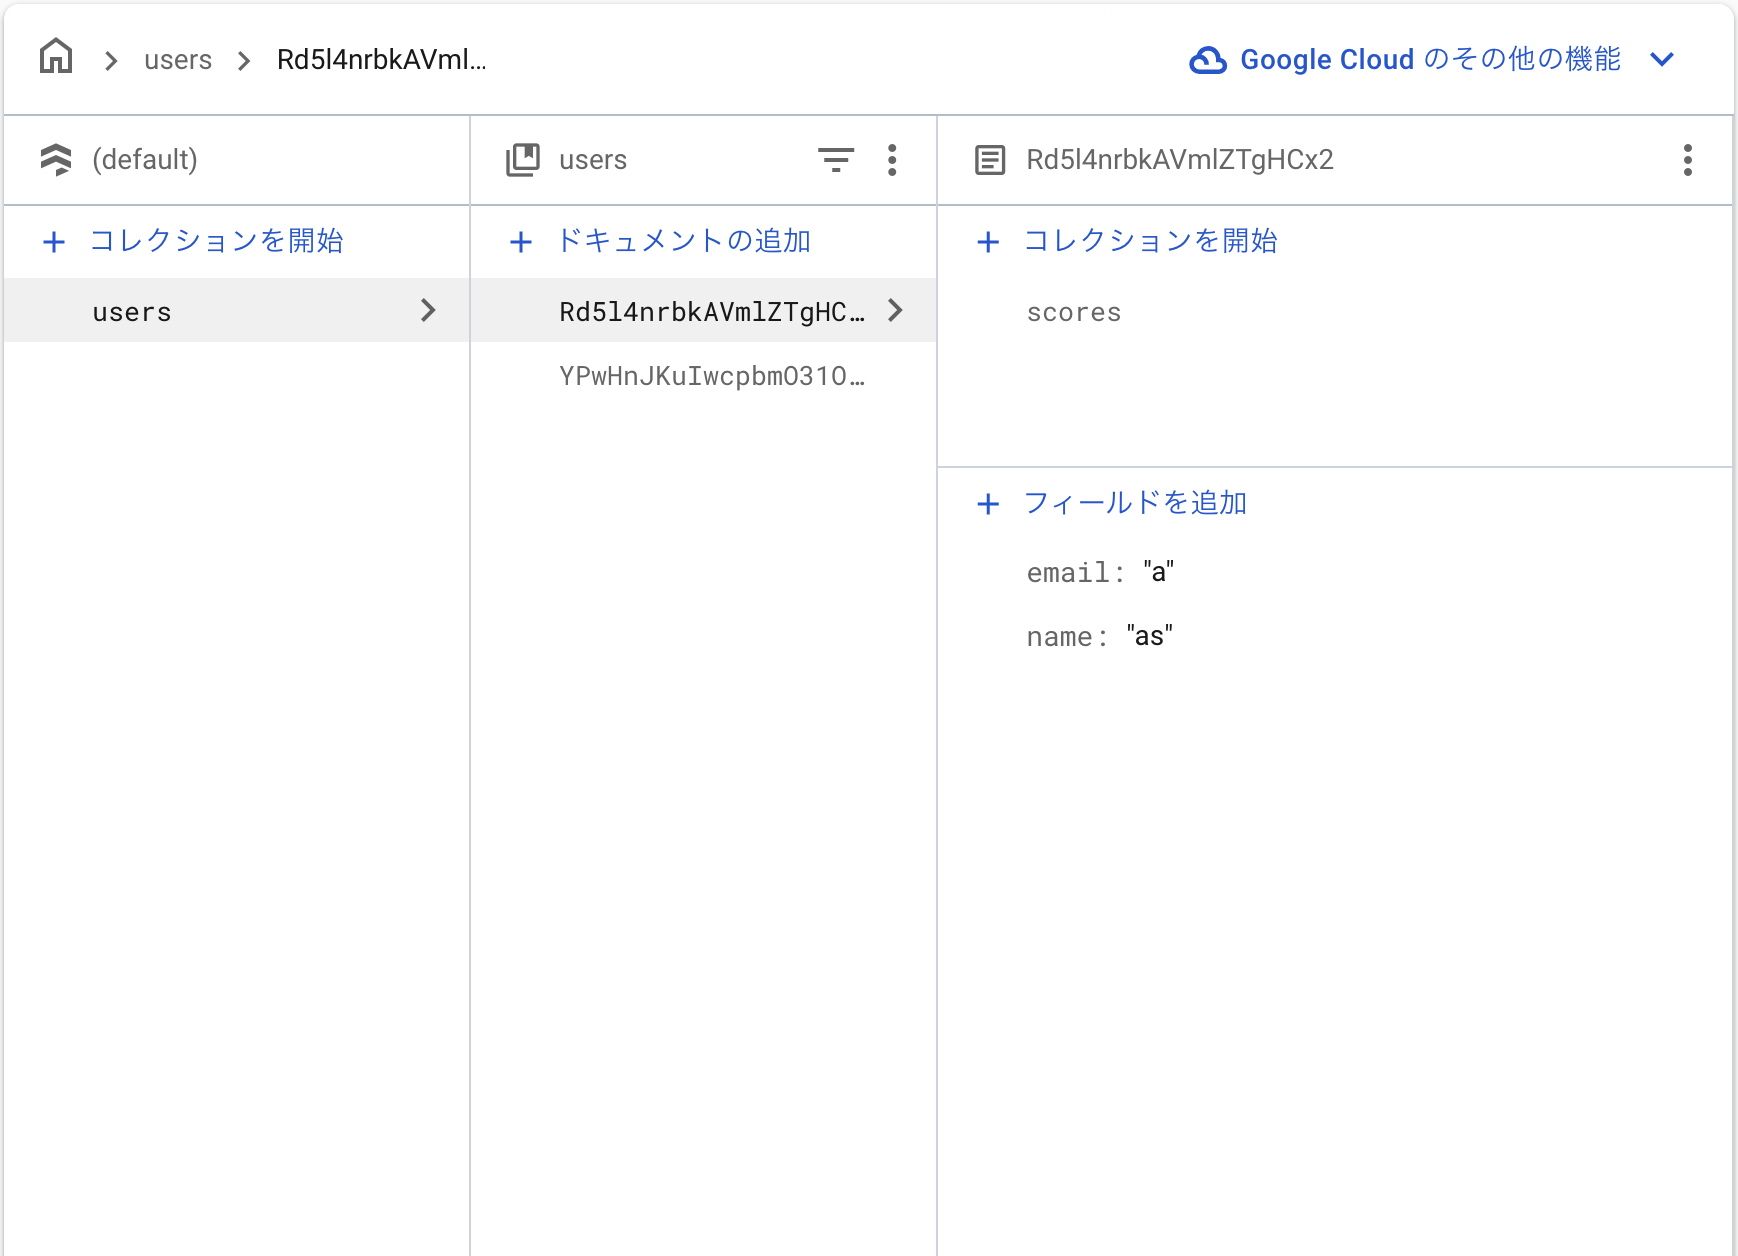
Task: Start a collection in the (default) database panel
Action: click(217, 241)
